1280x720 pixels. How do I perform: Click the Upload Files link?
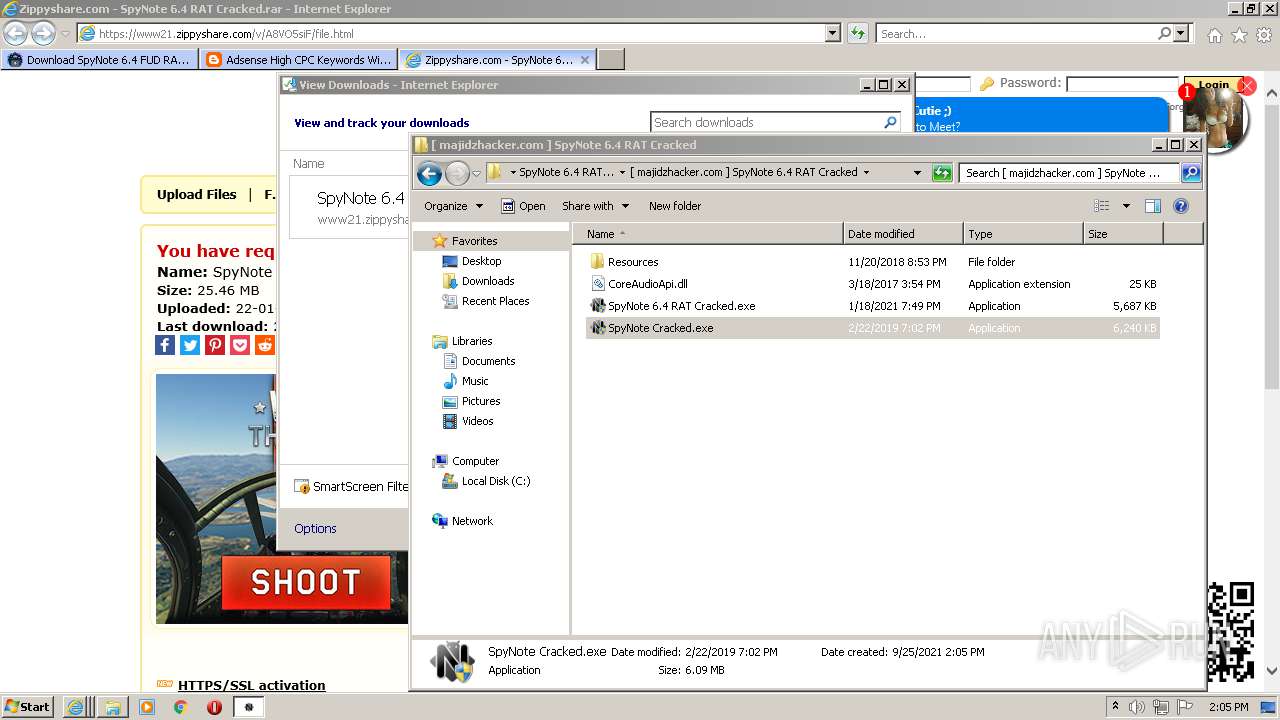coord(197,195)
